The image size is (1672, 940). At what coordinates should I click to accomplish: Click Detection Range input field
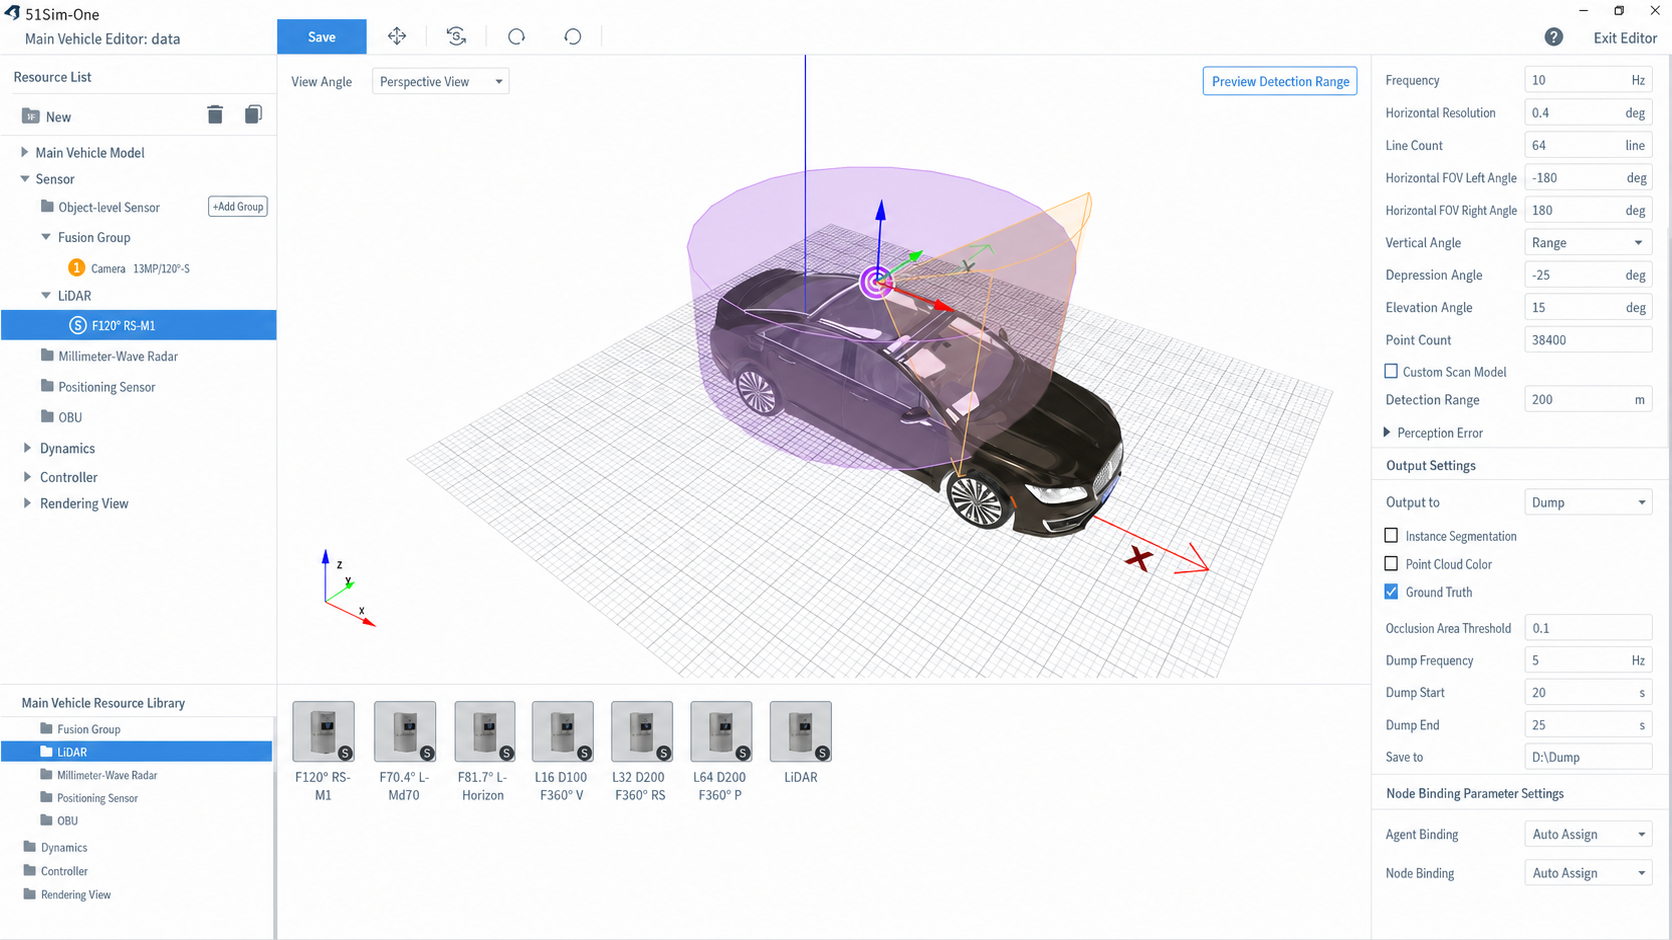(1587, 399)
